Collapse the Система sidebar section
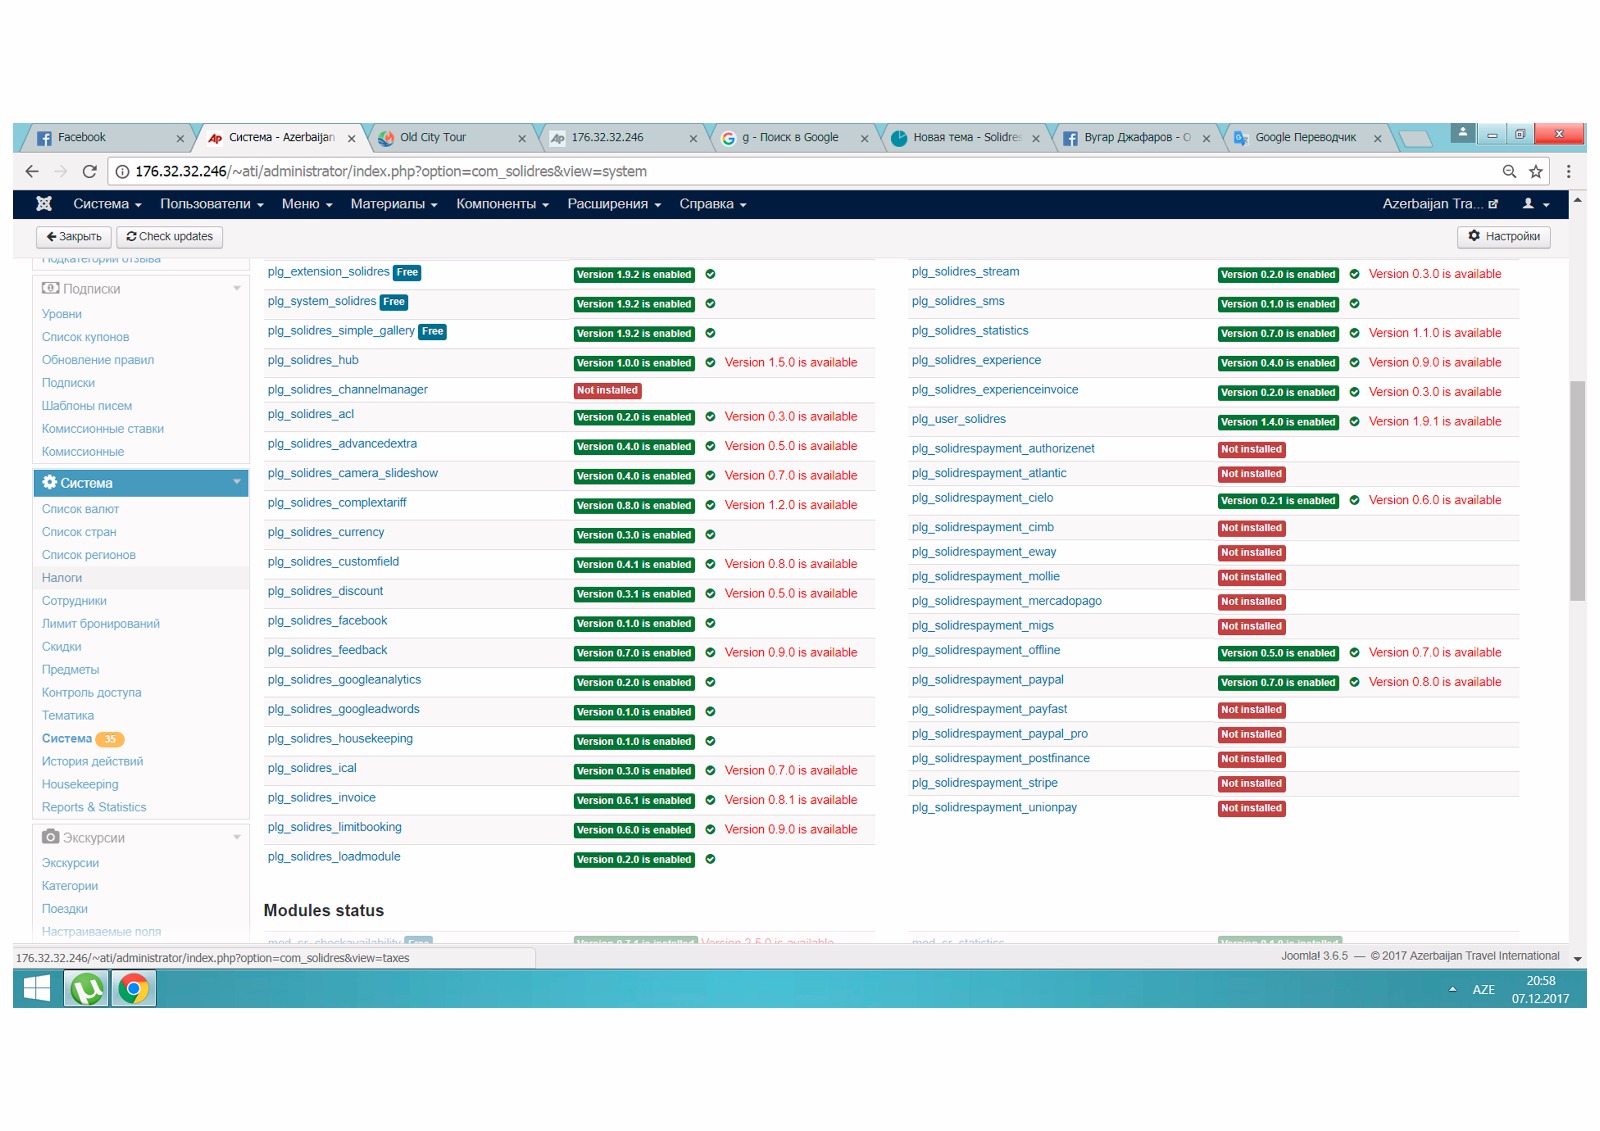This screenshot has width=1600, height=1131. click(x=237, y=483)
